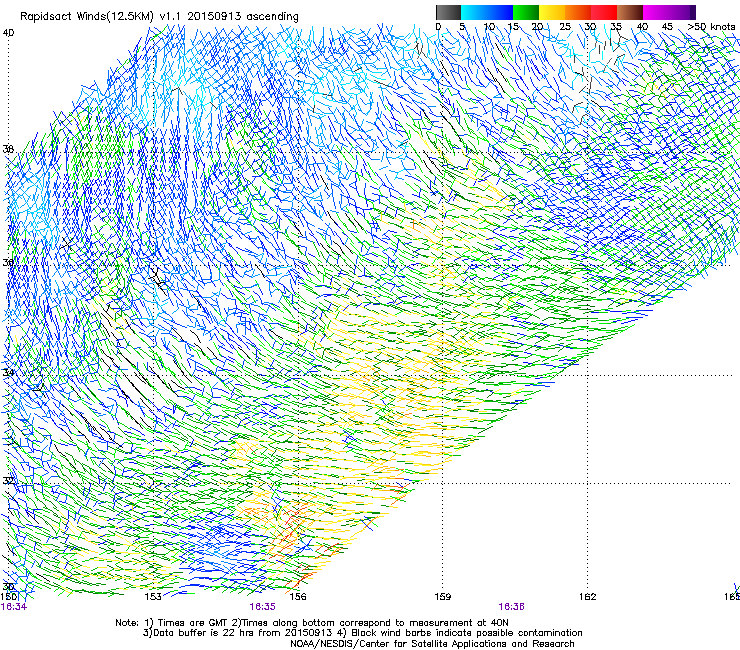Click the cyan-blue 5-15 knots swatch
Screen dimensions: 740x650
487,12
